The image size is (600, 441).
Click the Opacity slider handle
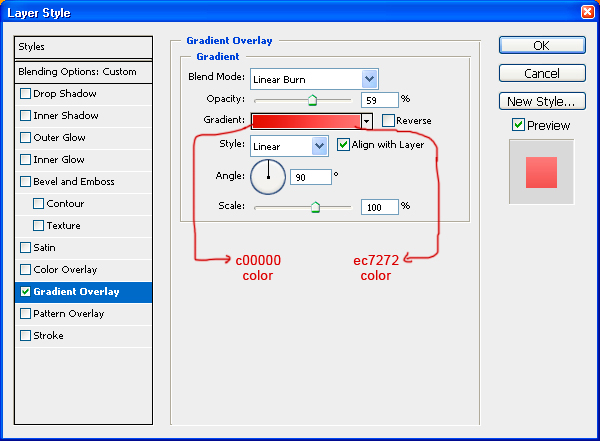tap(313, 100)
